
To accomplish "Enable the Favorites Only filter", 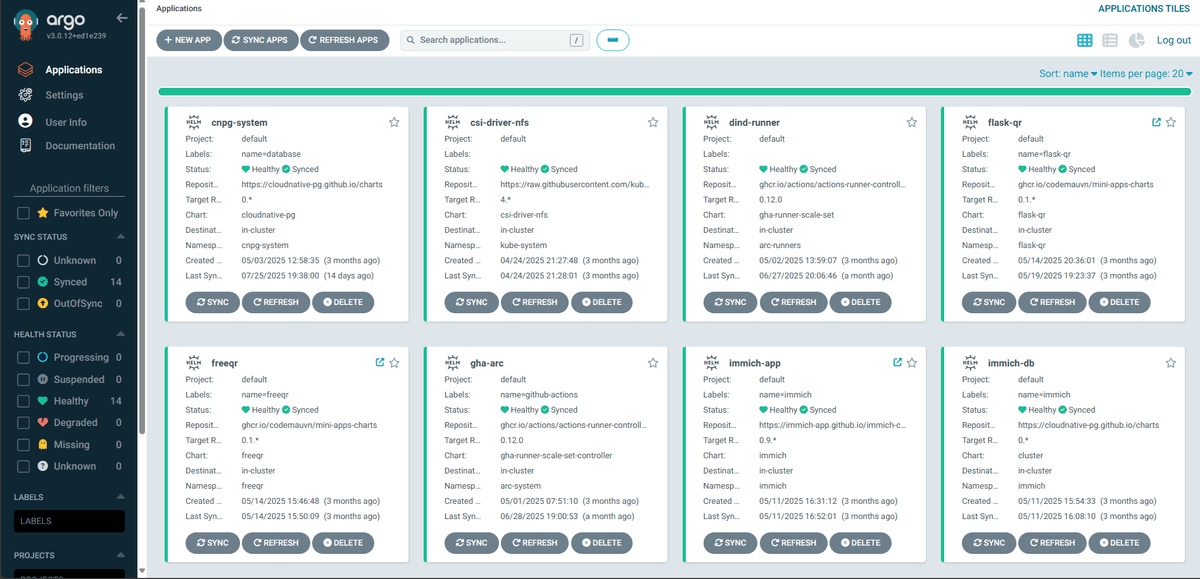I will [x=22, y=212].
